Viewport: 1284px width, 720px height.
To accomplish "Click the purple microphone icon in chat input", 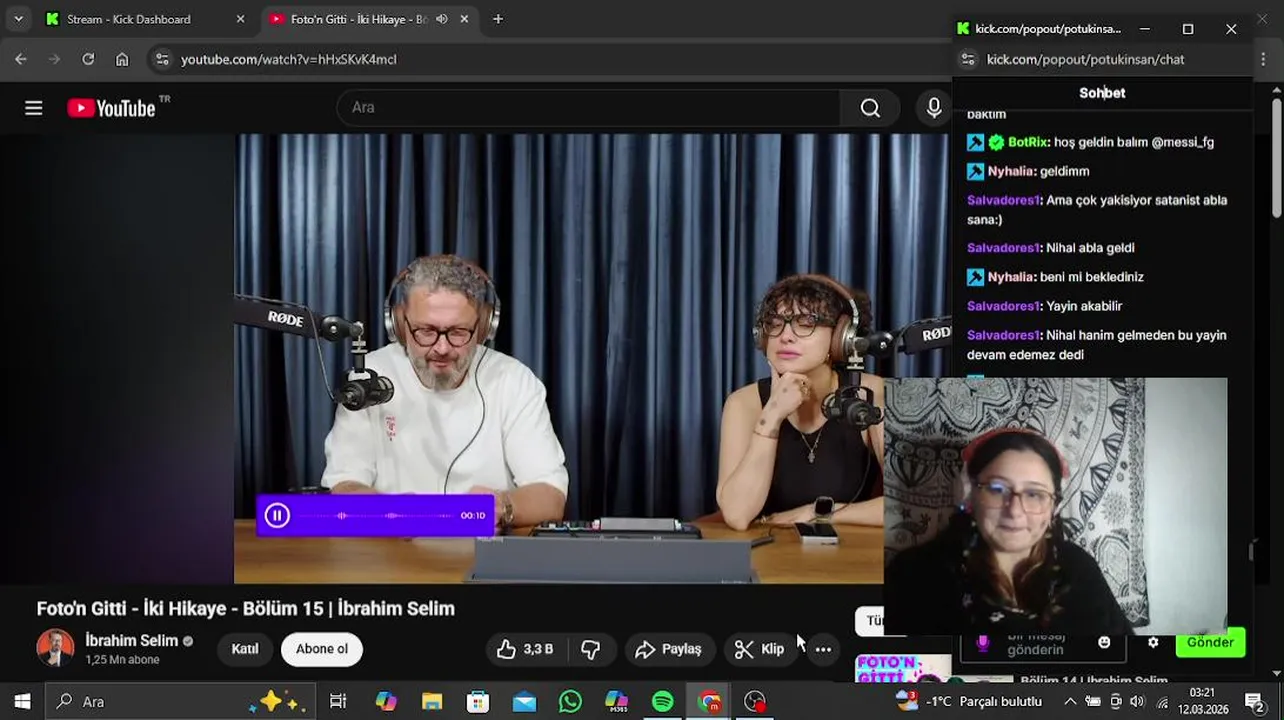I will pyautogui.click(x=982, y=643).
